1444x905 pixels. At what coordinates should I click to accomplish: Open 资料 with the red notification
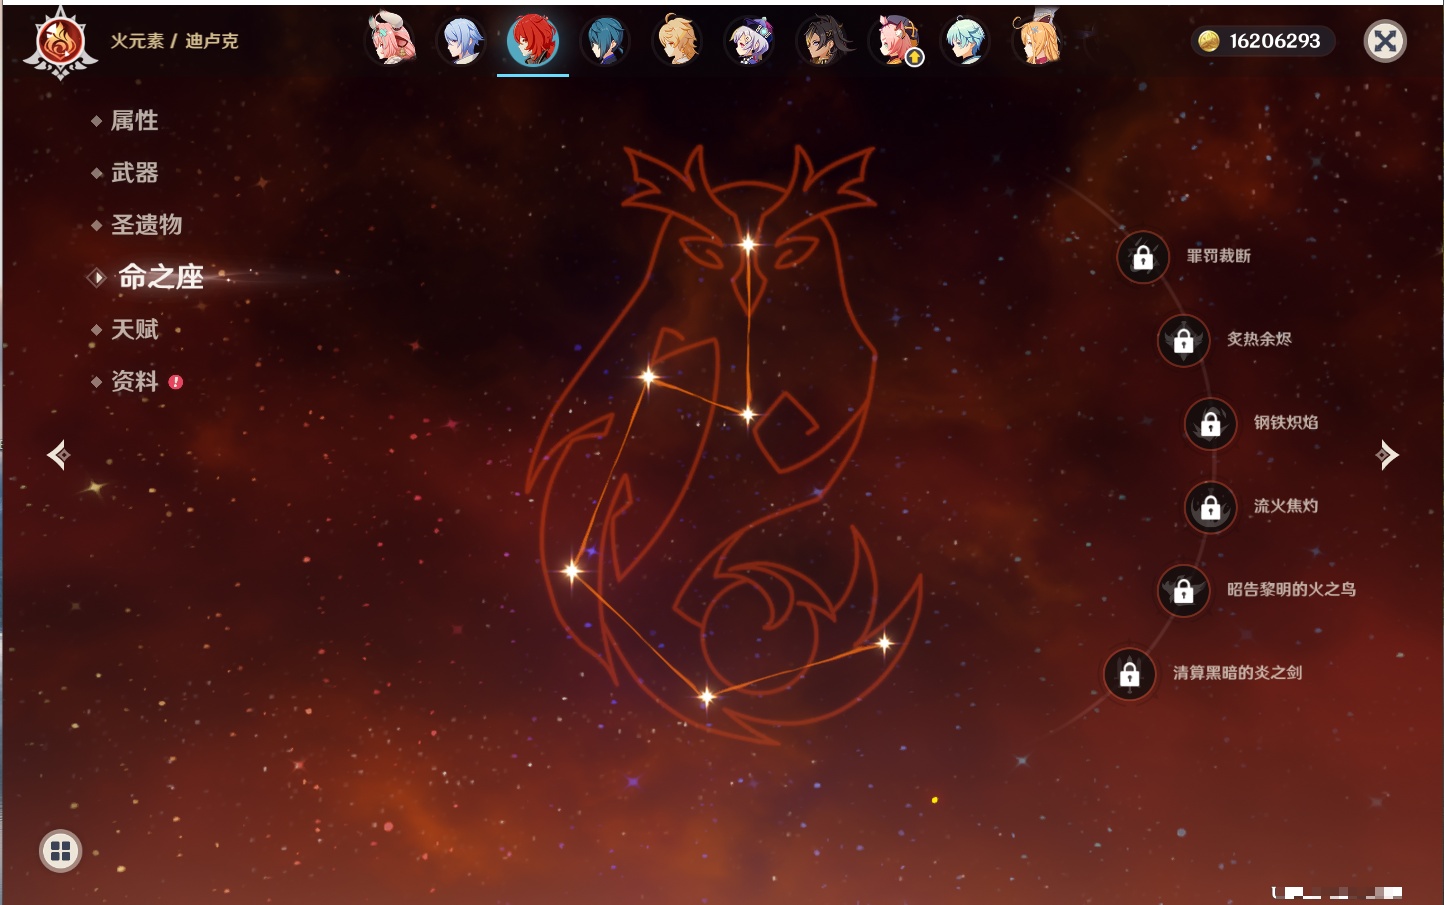[x=135, y=381]
